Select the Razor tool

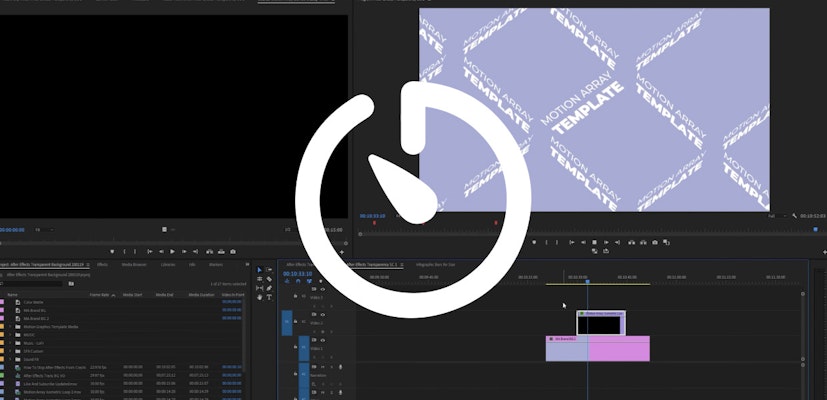(270, 279)
